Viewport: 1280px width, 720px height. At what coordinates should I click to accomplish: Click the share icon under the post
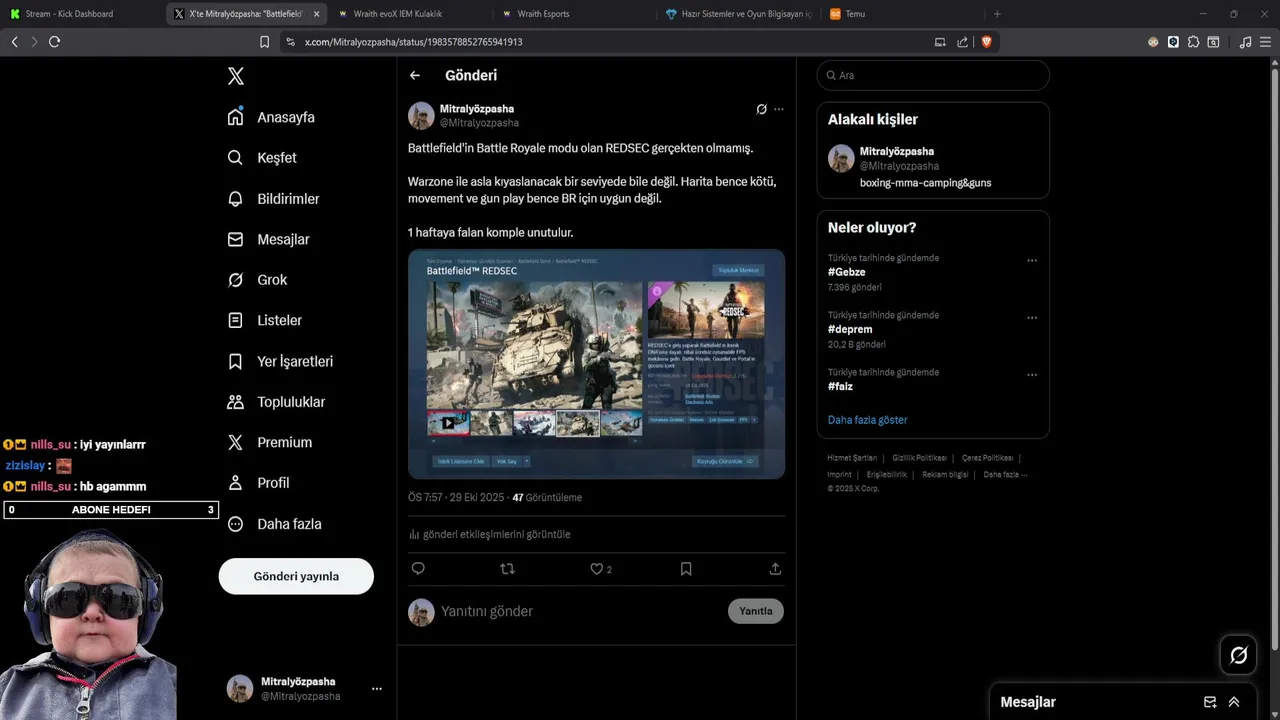tap(775, 568)
